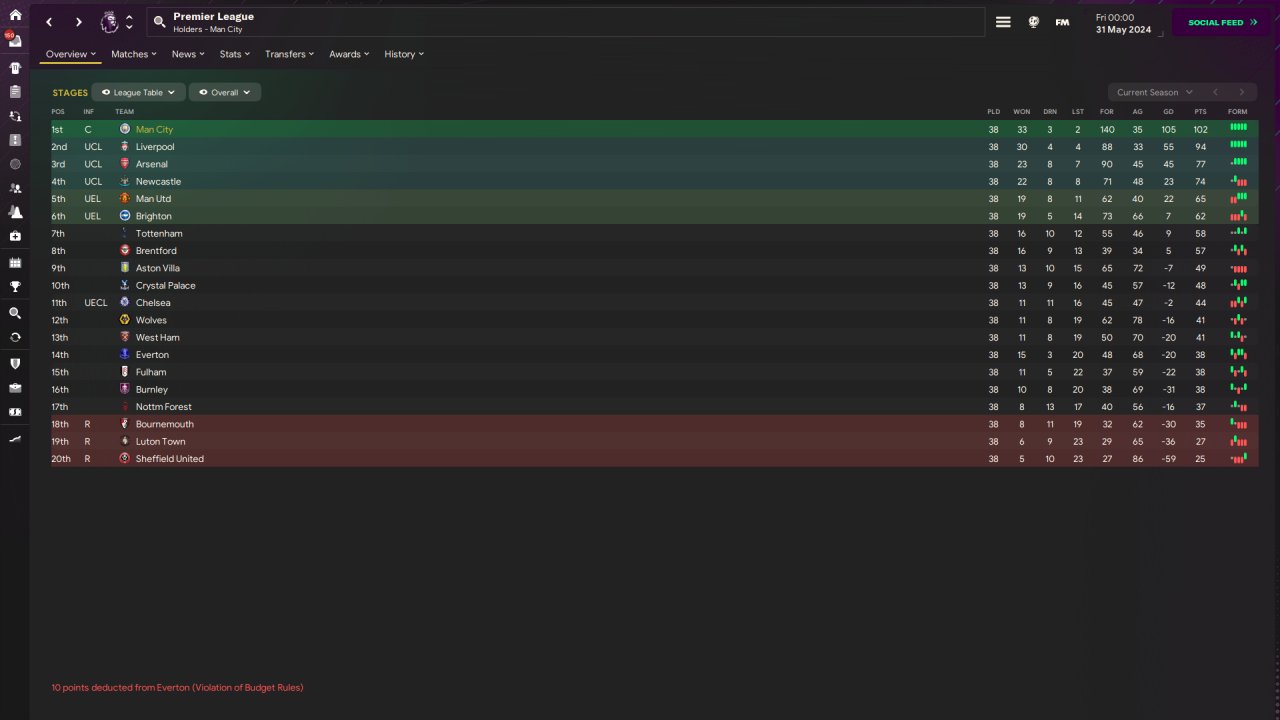The height and width of the screenshot is (720, 1280).
Task: Open the Liverpool team page
Action: (x=155, y=147)
